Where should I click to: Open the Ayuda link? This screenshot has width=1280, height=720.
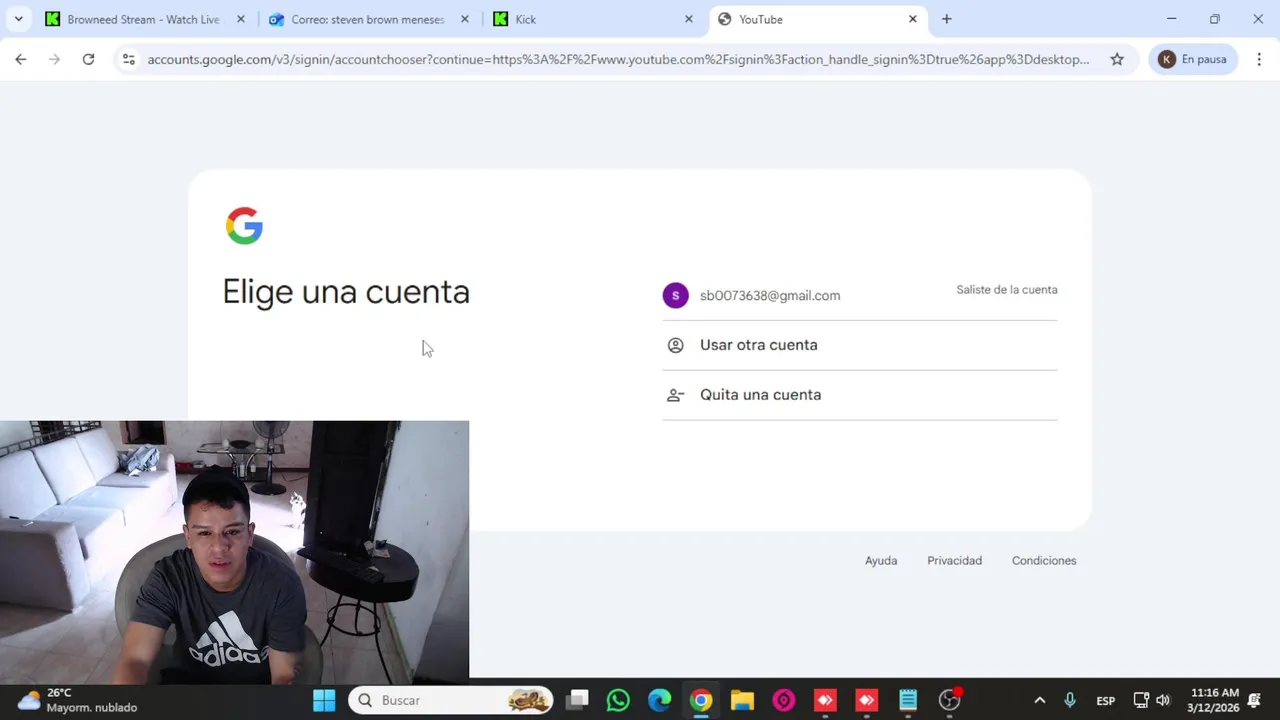point(881,561)
